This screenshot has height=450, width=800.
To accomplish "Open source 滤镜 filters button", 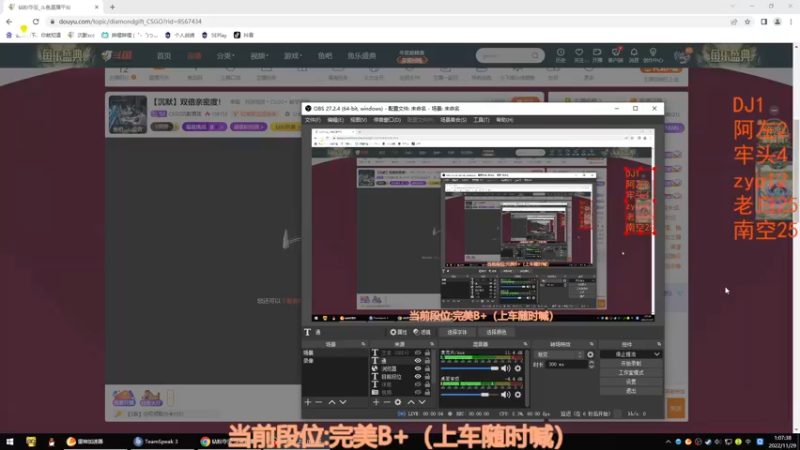I will [422, 332].
